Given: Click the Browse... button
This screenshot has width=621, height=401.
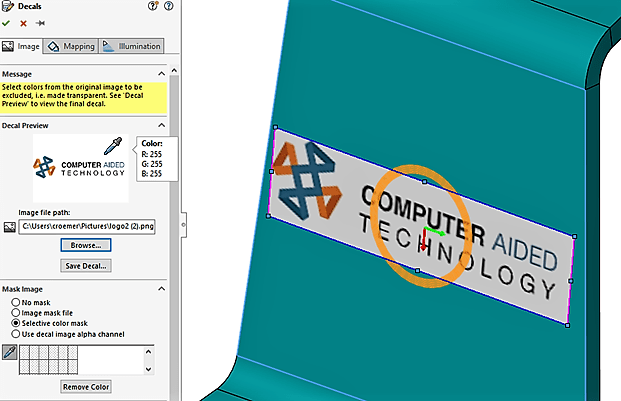Looking at the screenshot, I should [86, 245].
